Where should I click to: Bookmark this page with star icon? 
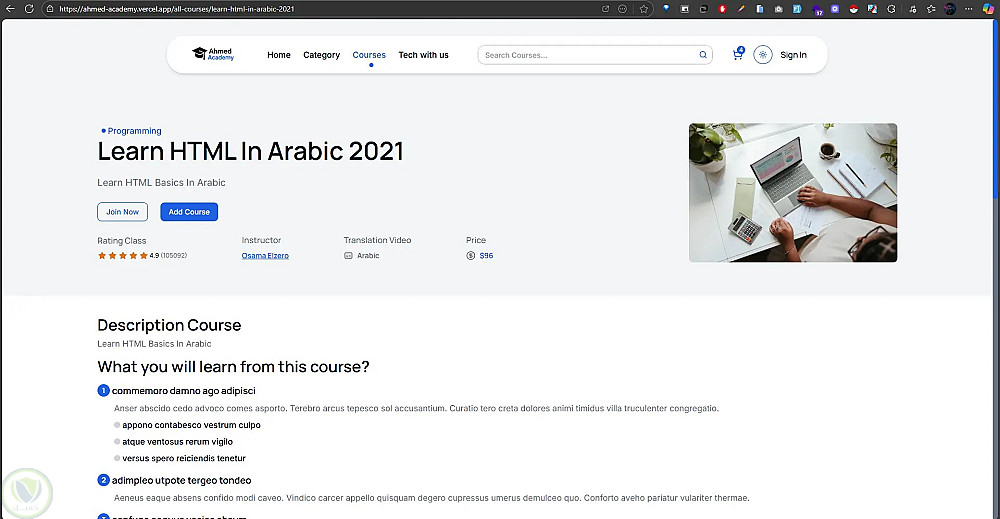click(x=643, y=9)
